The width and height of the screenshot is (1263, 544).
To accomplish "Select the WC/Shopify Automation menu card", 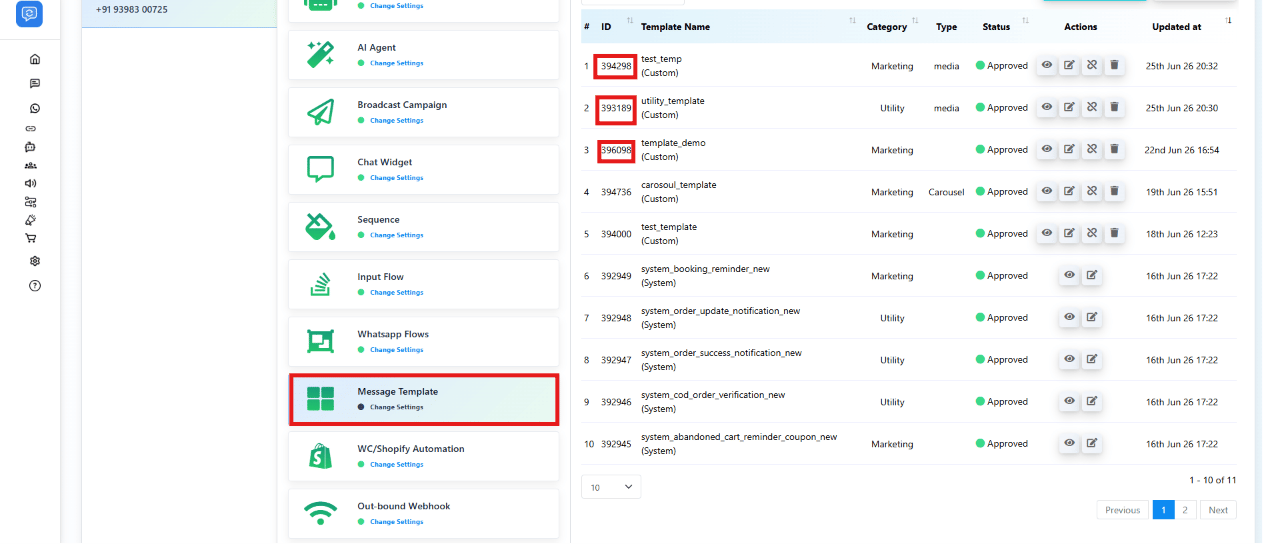I will (x=424, y=456).
